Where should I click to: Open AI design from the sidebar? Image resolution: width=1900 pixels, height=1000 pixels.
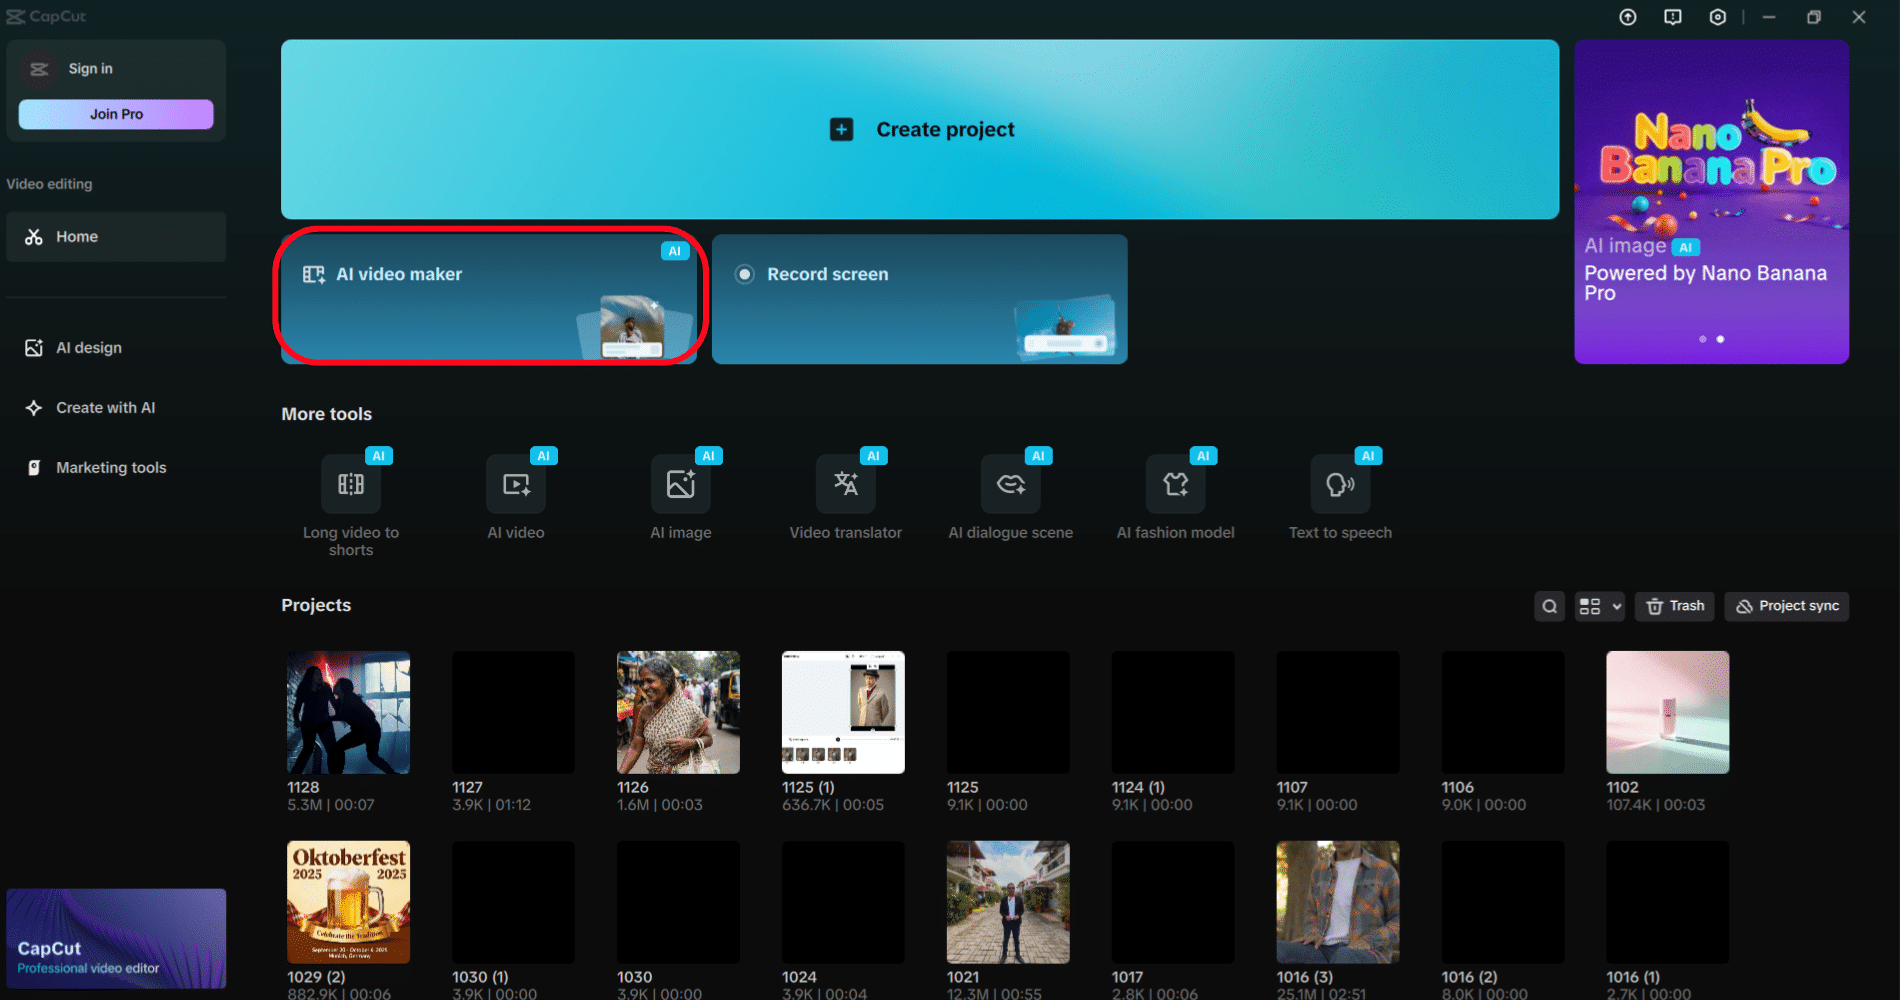(x=88, y=348)
